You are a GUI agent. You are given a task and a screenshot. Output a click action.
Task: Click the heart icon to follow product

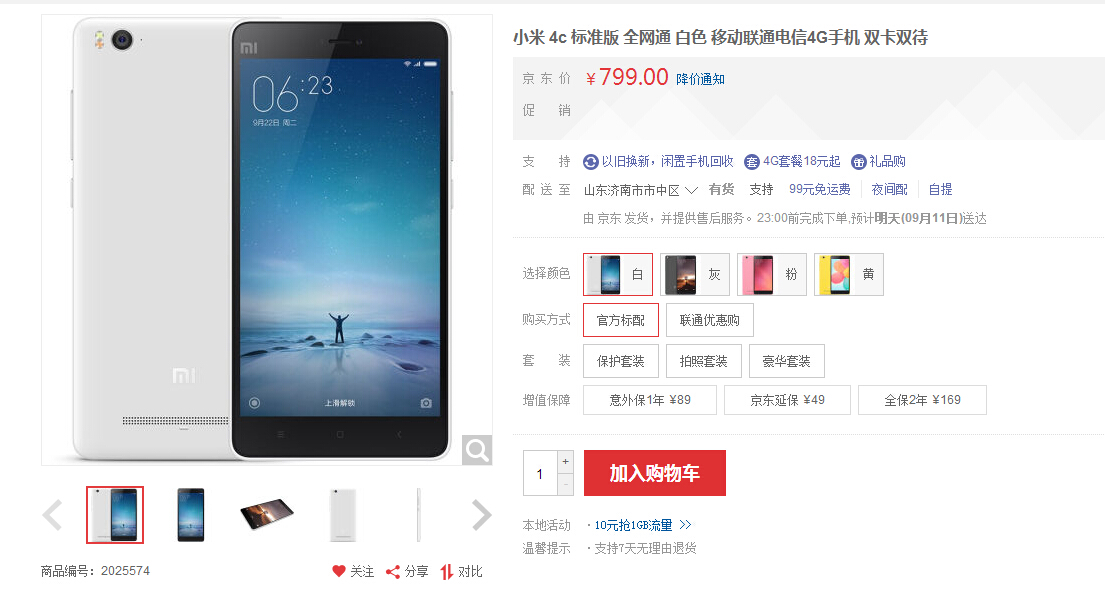(339, 571)
